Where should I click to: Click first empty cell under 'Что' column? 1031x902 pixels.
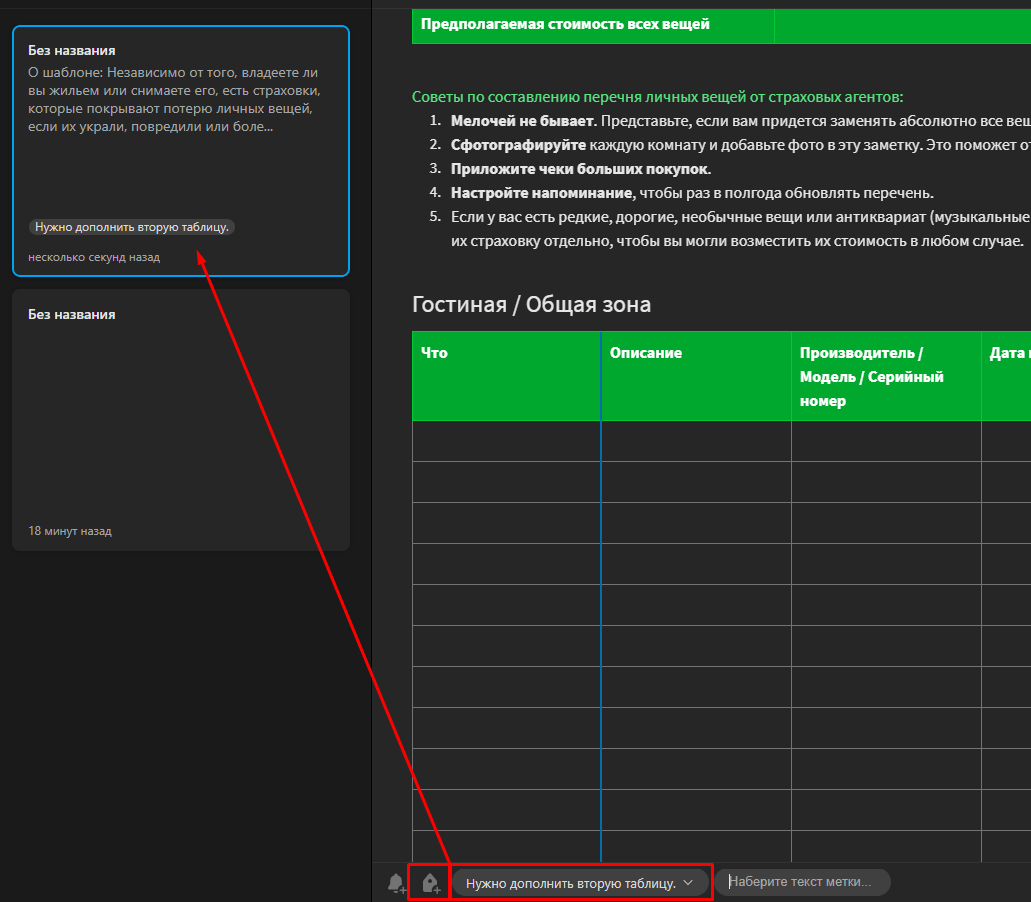point(506,441)
